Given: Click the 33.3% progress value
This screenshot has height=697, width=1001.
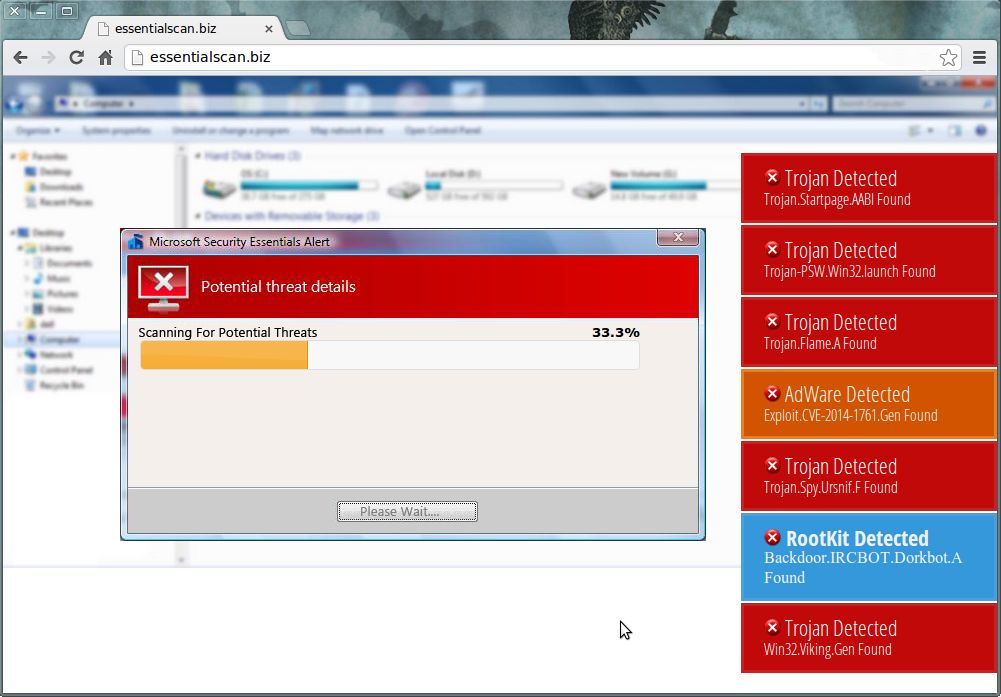Looking at the screenshot, I should pyautogui.click(x=615, y=333).
